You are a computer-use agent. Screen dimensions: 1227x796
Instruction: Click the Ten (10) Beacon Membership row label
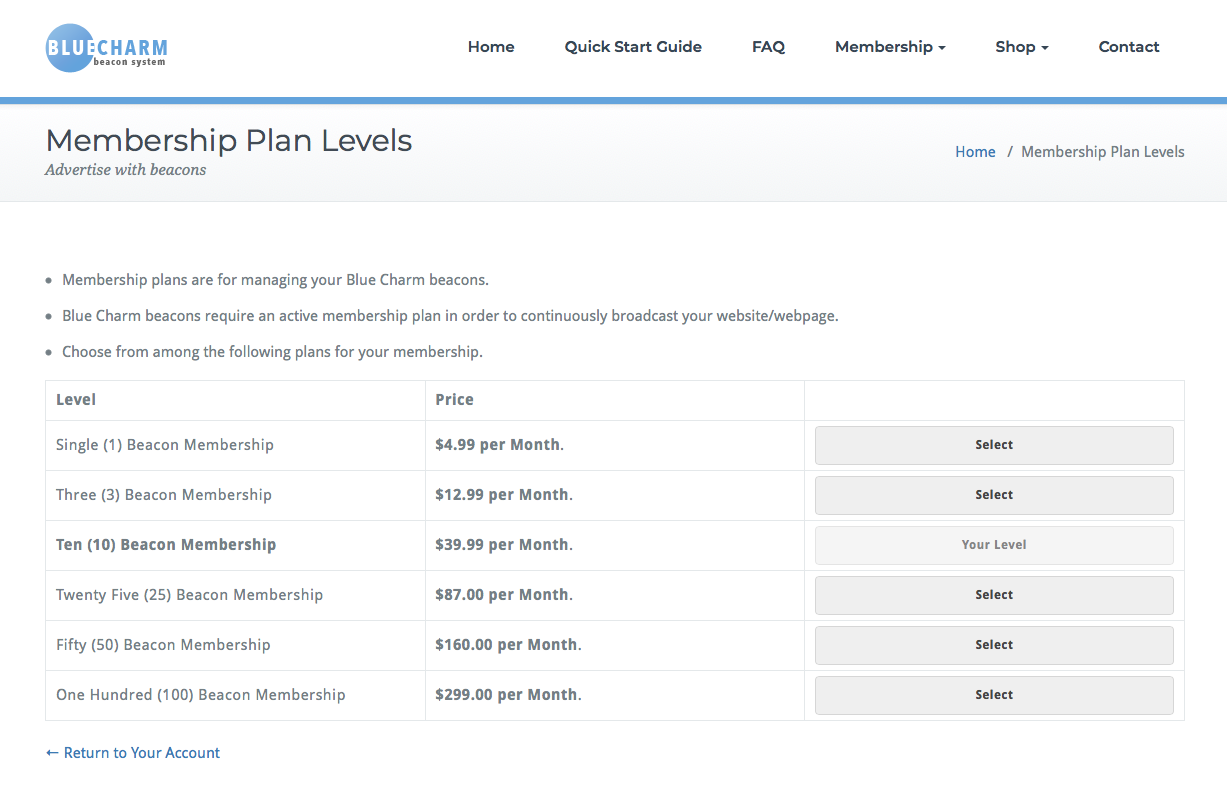tap(166, 545)
